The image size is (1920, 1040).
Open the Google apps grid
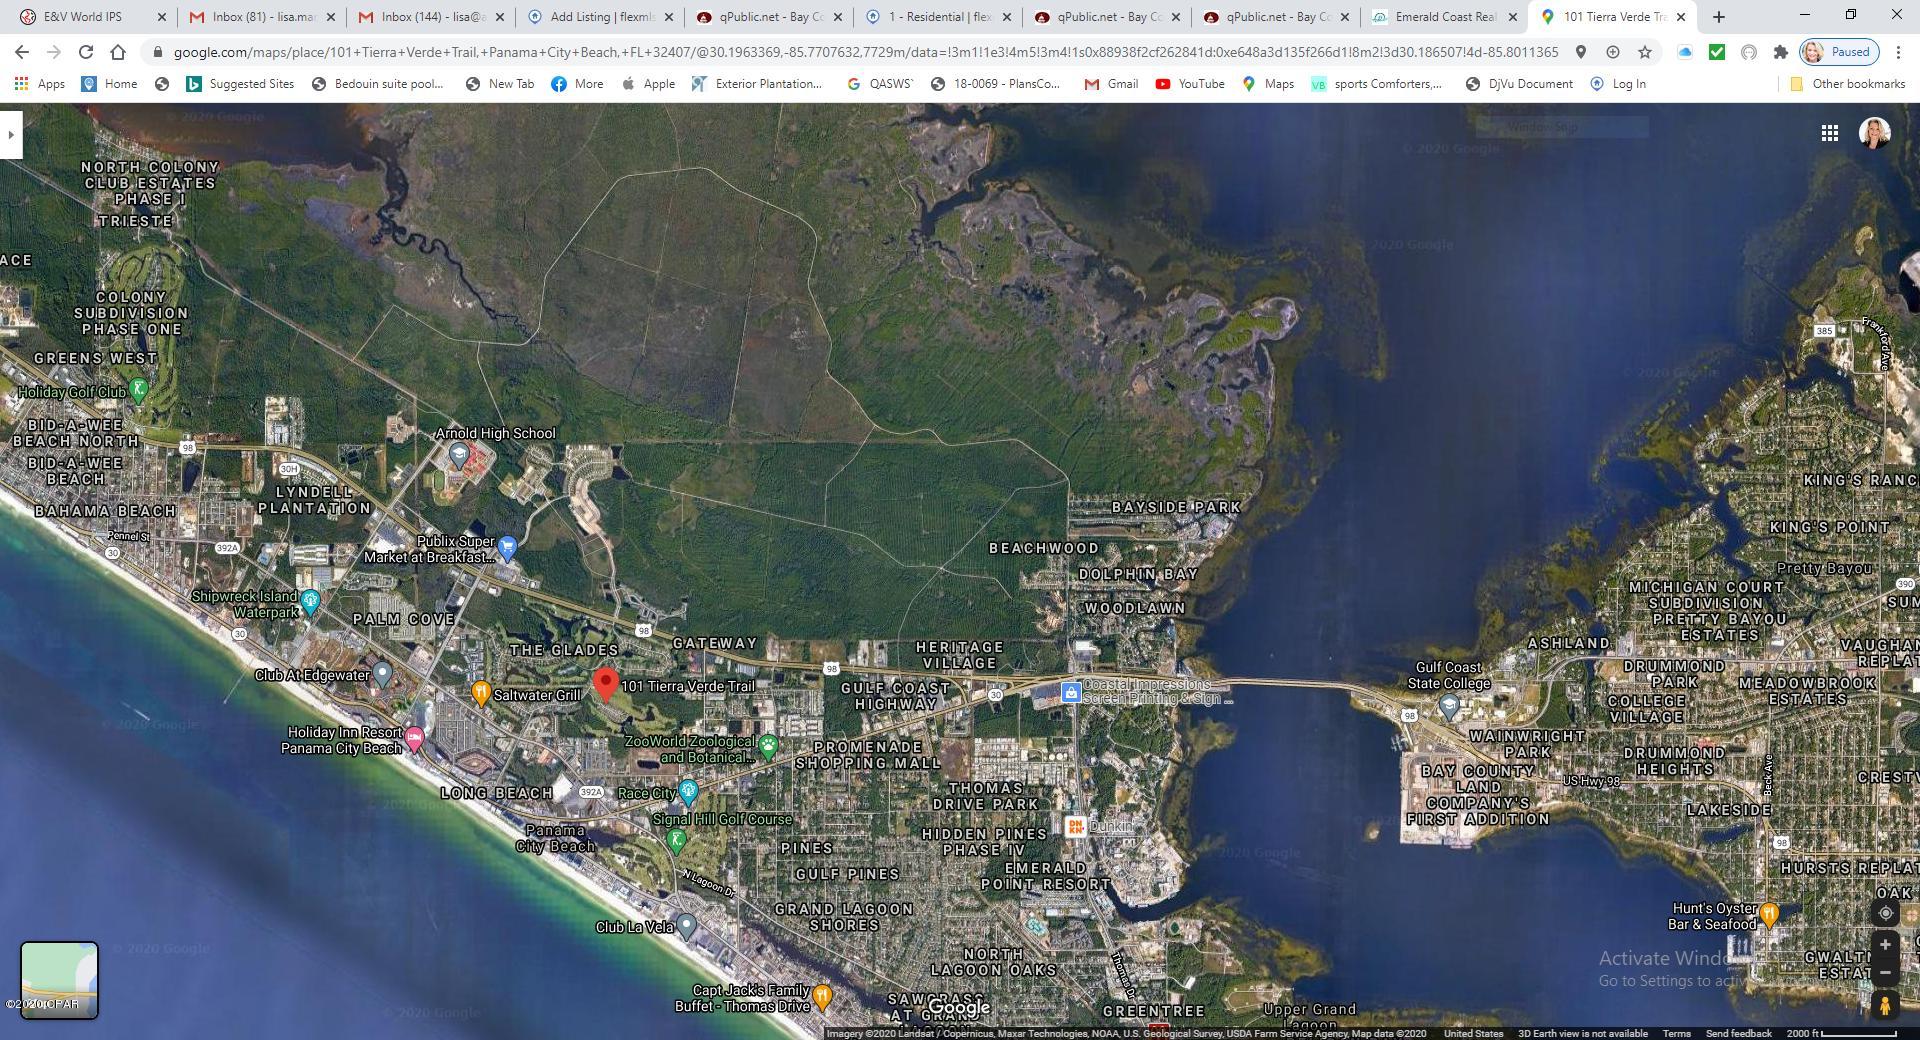(1829, 133)
